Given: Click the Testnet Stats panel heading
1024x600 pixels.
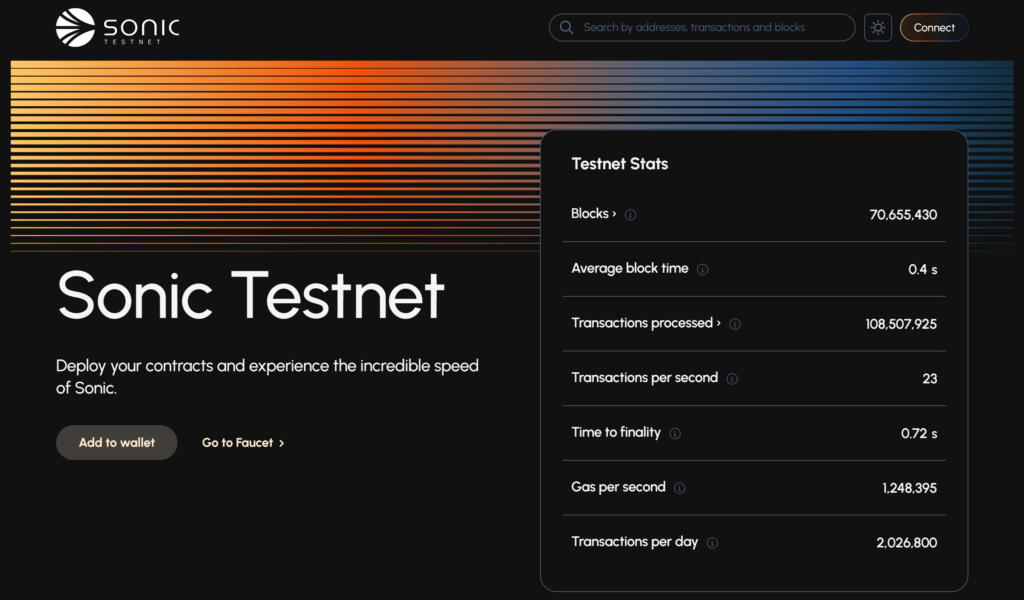Looking at the screenshot, I should pos(619,164).
